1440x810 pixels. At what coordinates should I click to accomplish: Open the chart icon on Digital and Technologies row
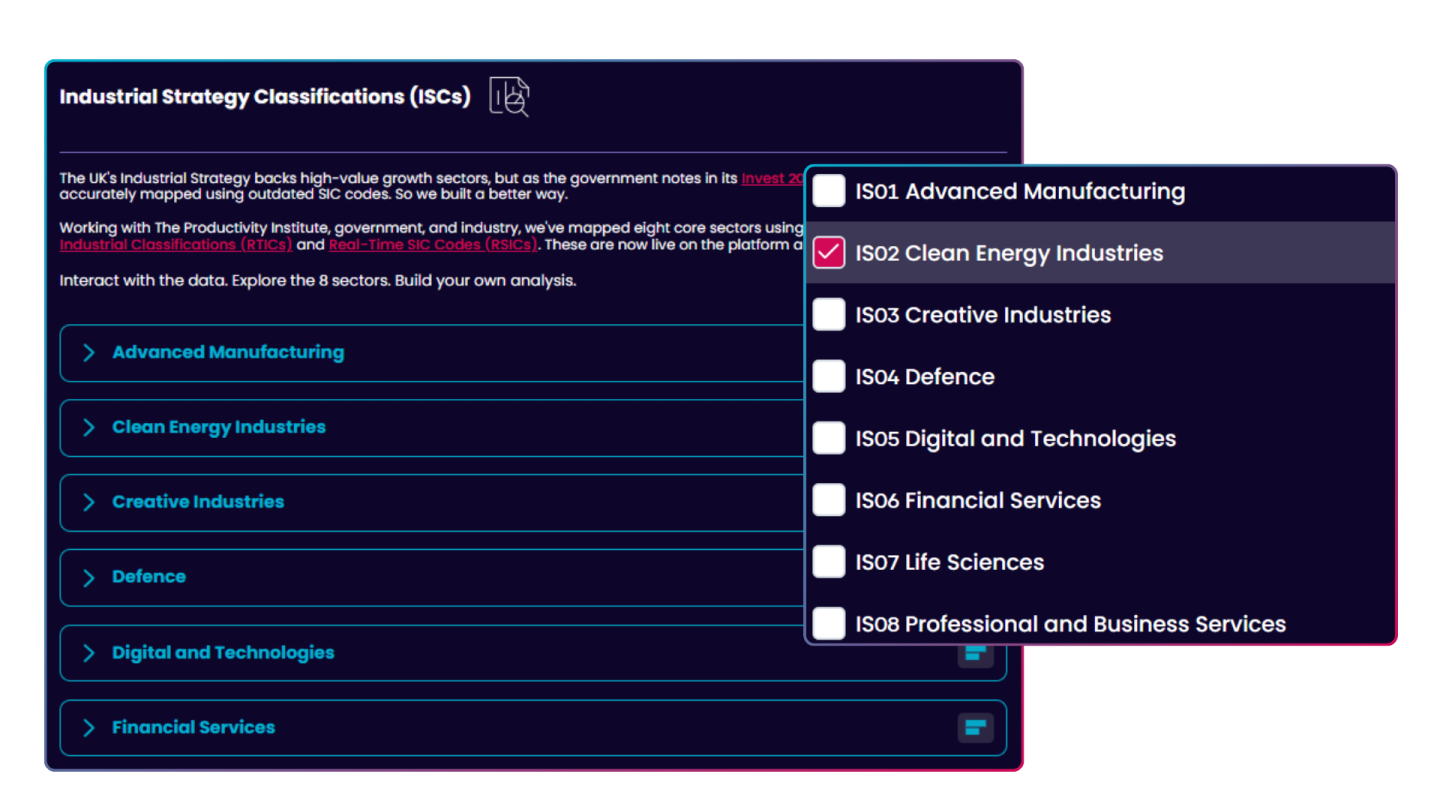click(x=975, y=652)
